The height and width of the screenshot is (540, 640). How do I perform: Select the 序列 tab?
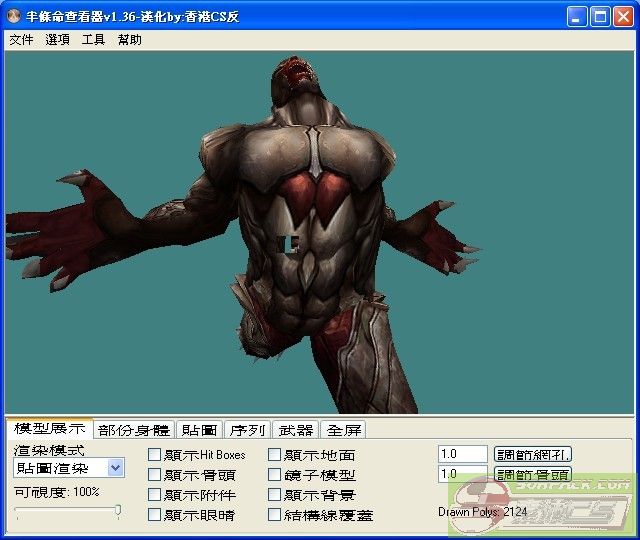tap(247, 430)
